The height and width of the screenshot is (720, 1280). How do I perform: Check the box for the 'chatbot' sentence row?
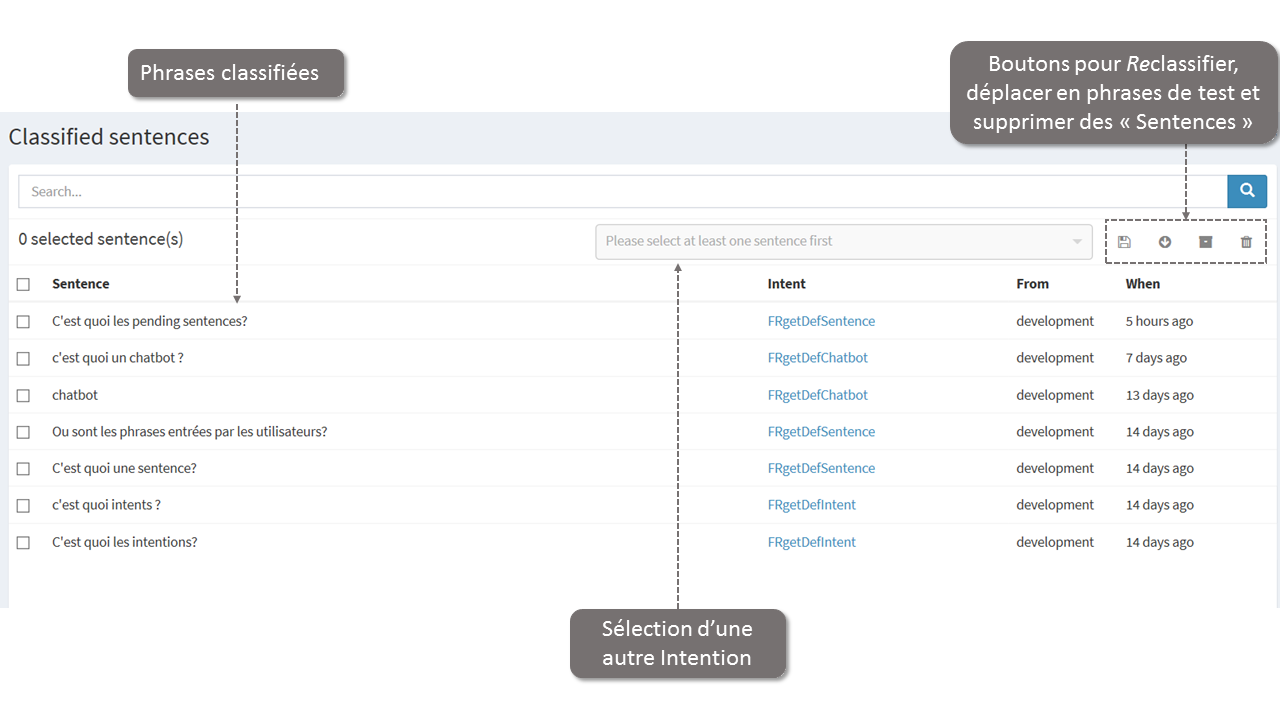(23, 395)
